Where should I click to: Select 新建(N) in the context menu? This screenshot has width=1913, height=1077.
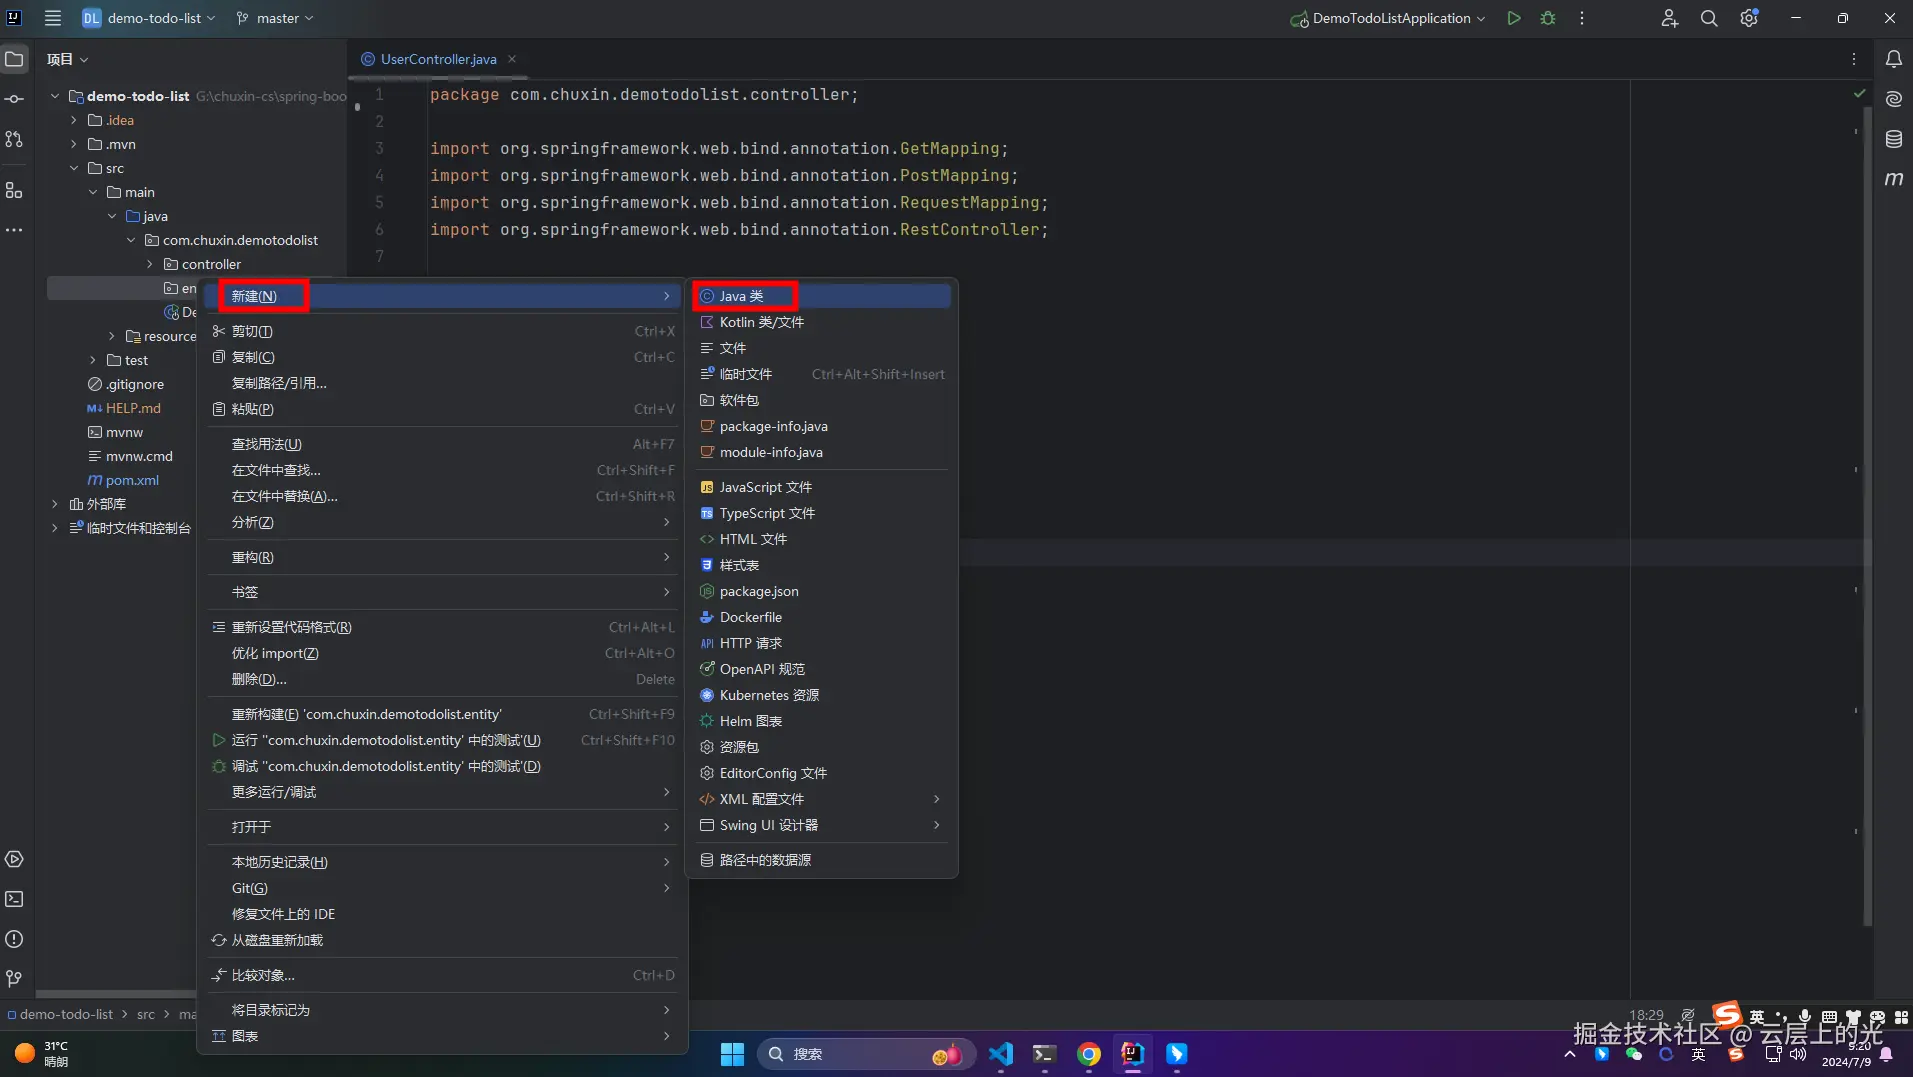pyautogui.click(x=443, y=296)
